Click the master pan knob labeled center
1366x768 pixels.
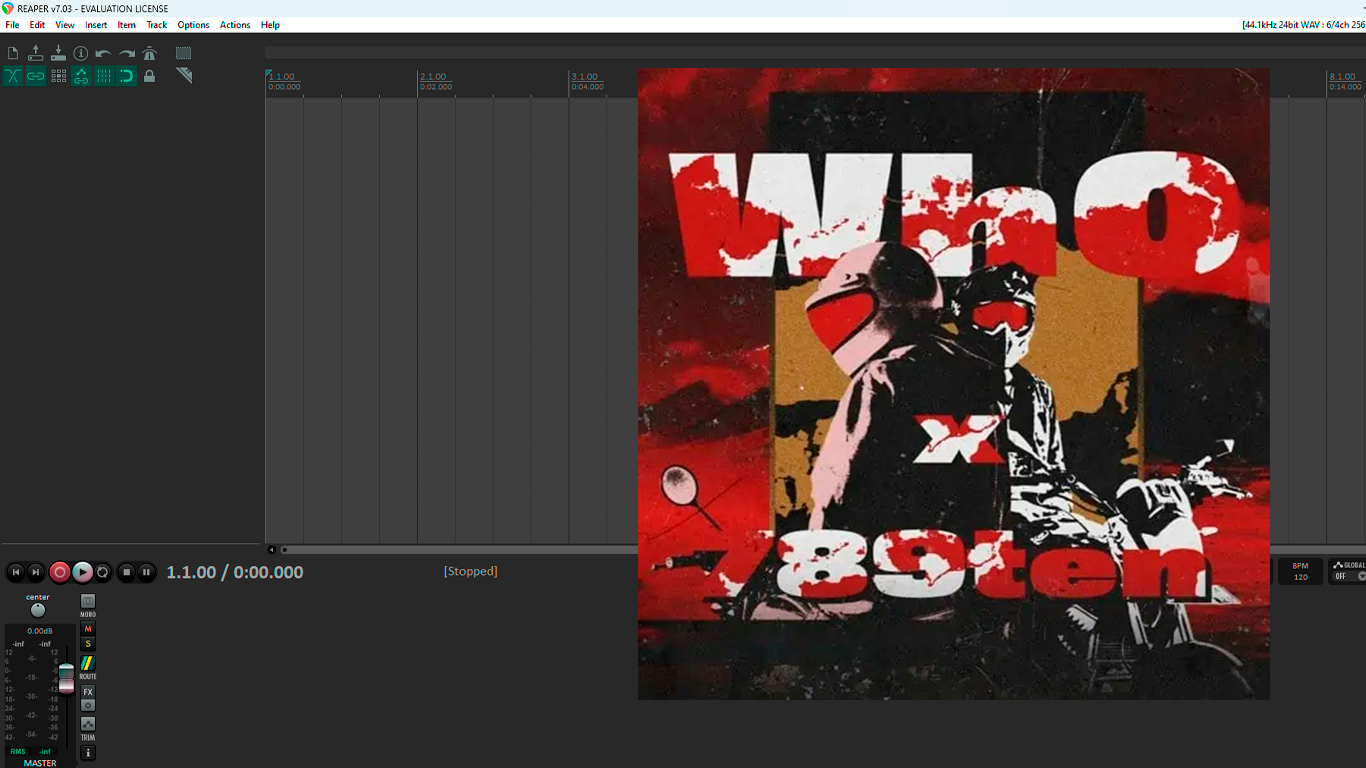pyautogui.click(x=38, y=610)
